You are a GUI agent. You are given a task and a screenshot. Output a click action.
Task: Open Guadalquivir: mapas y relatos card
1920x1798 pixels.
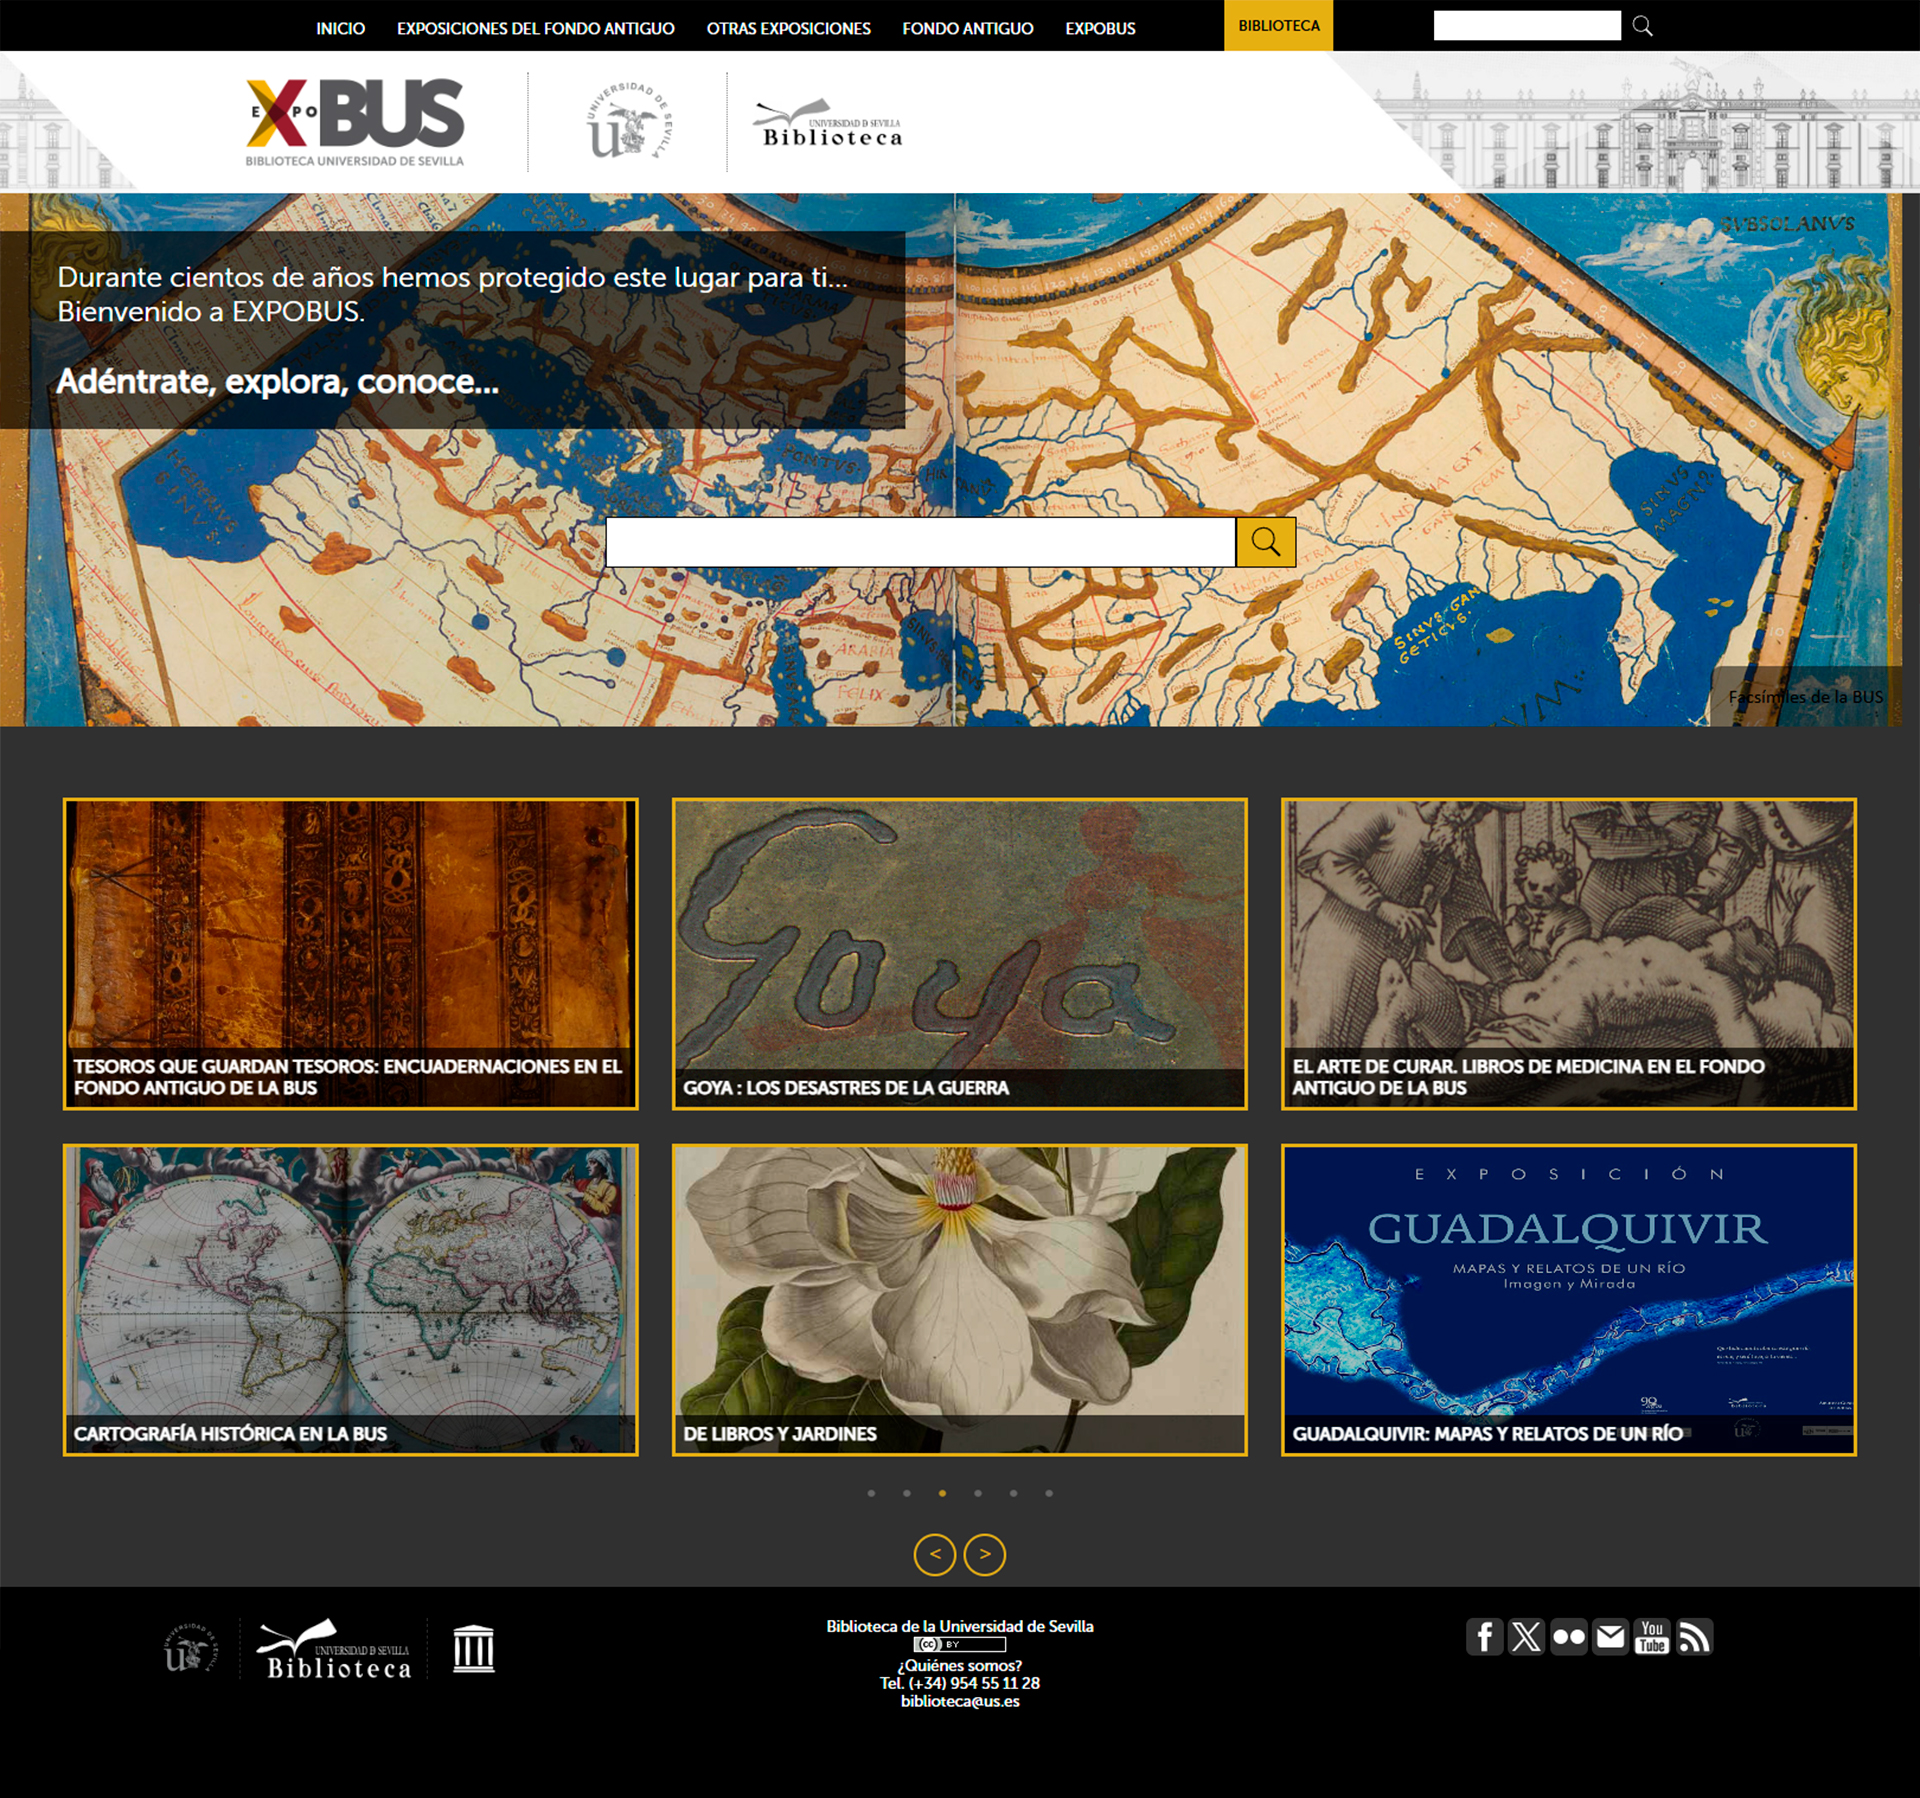click(1568, 1299)
